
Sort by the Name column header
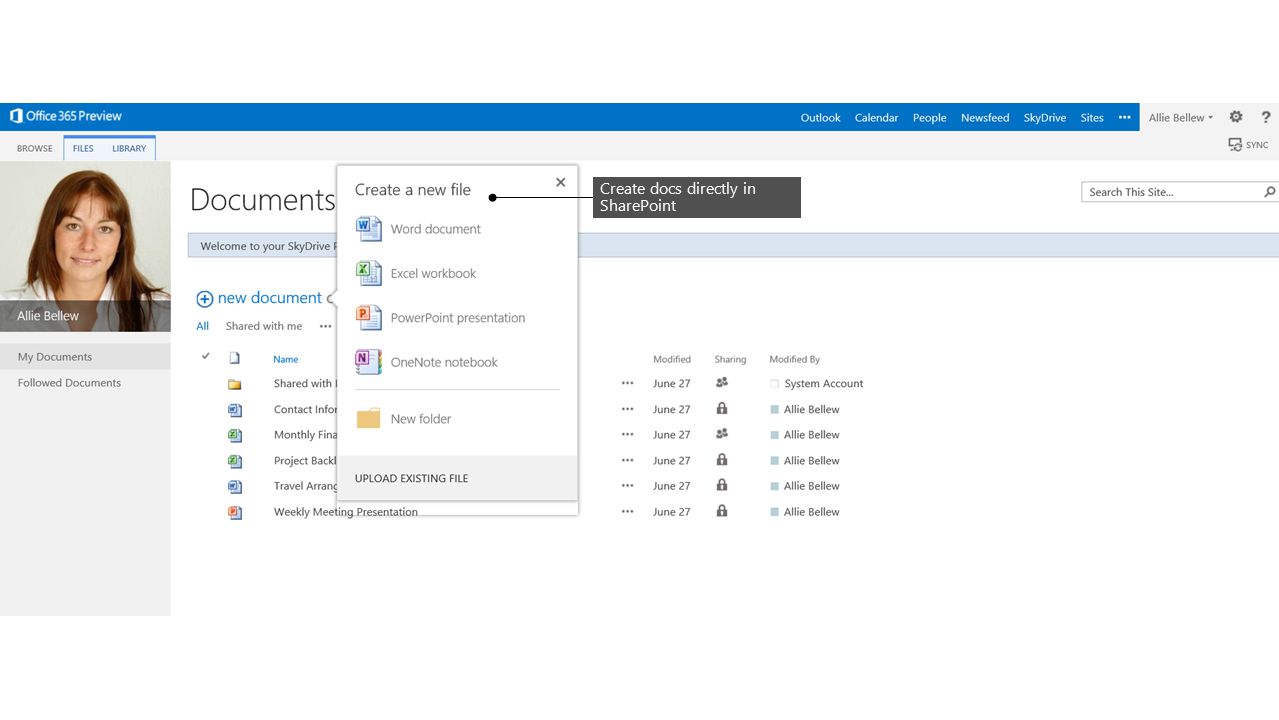point(286,359)
